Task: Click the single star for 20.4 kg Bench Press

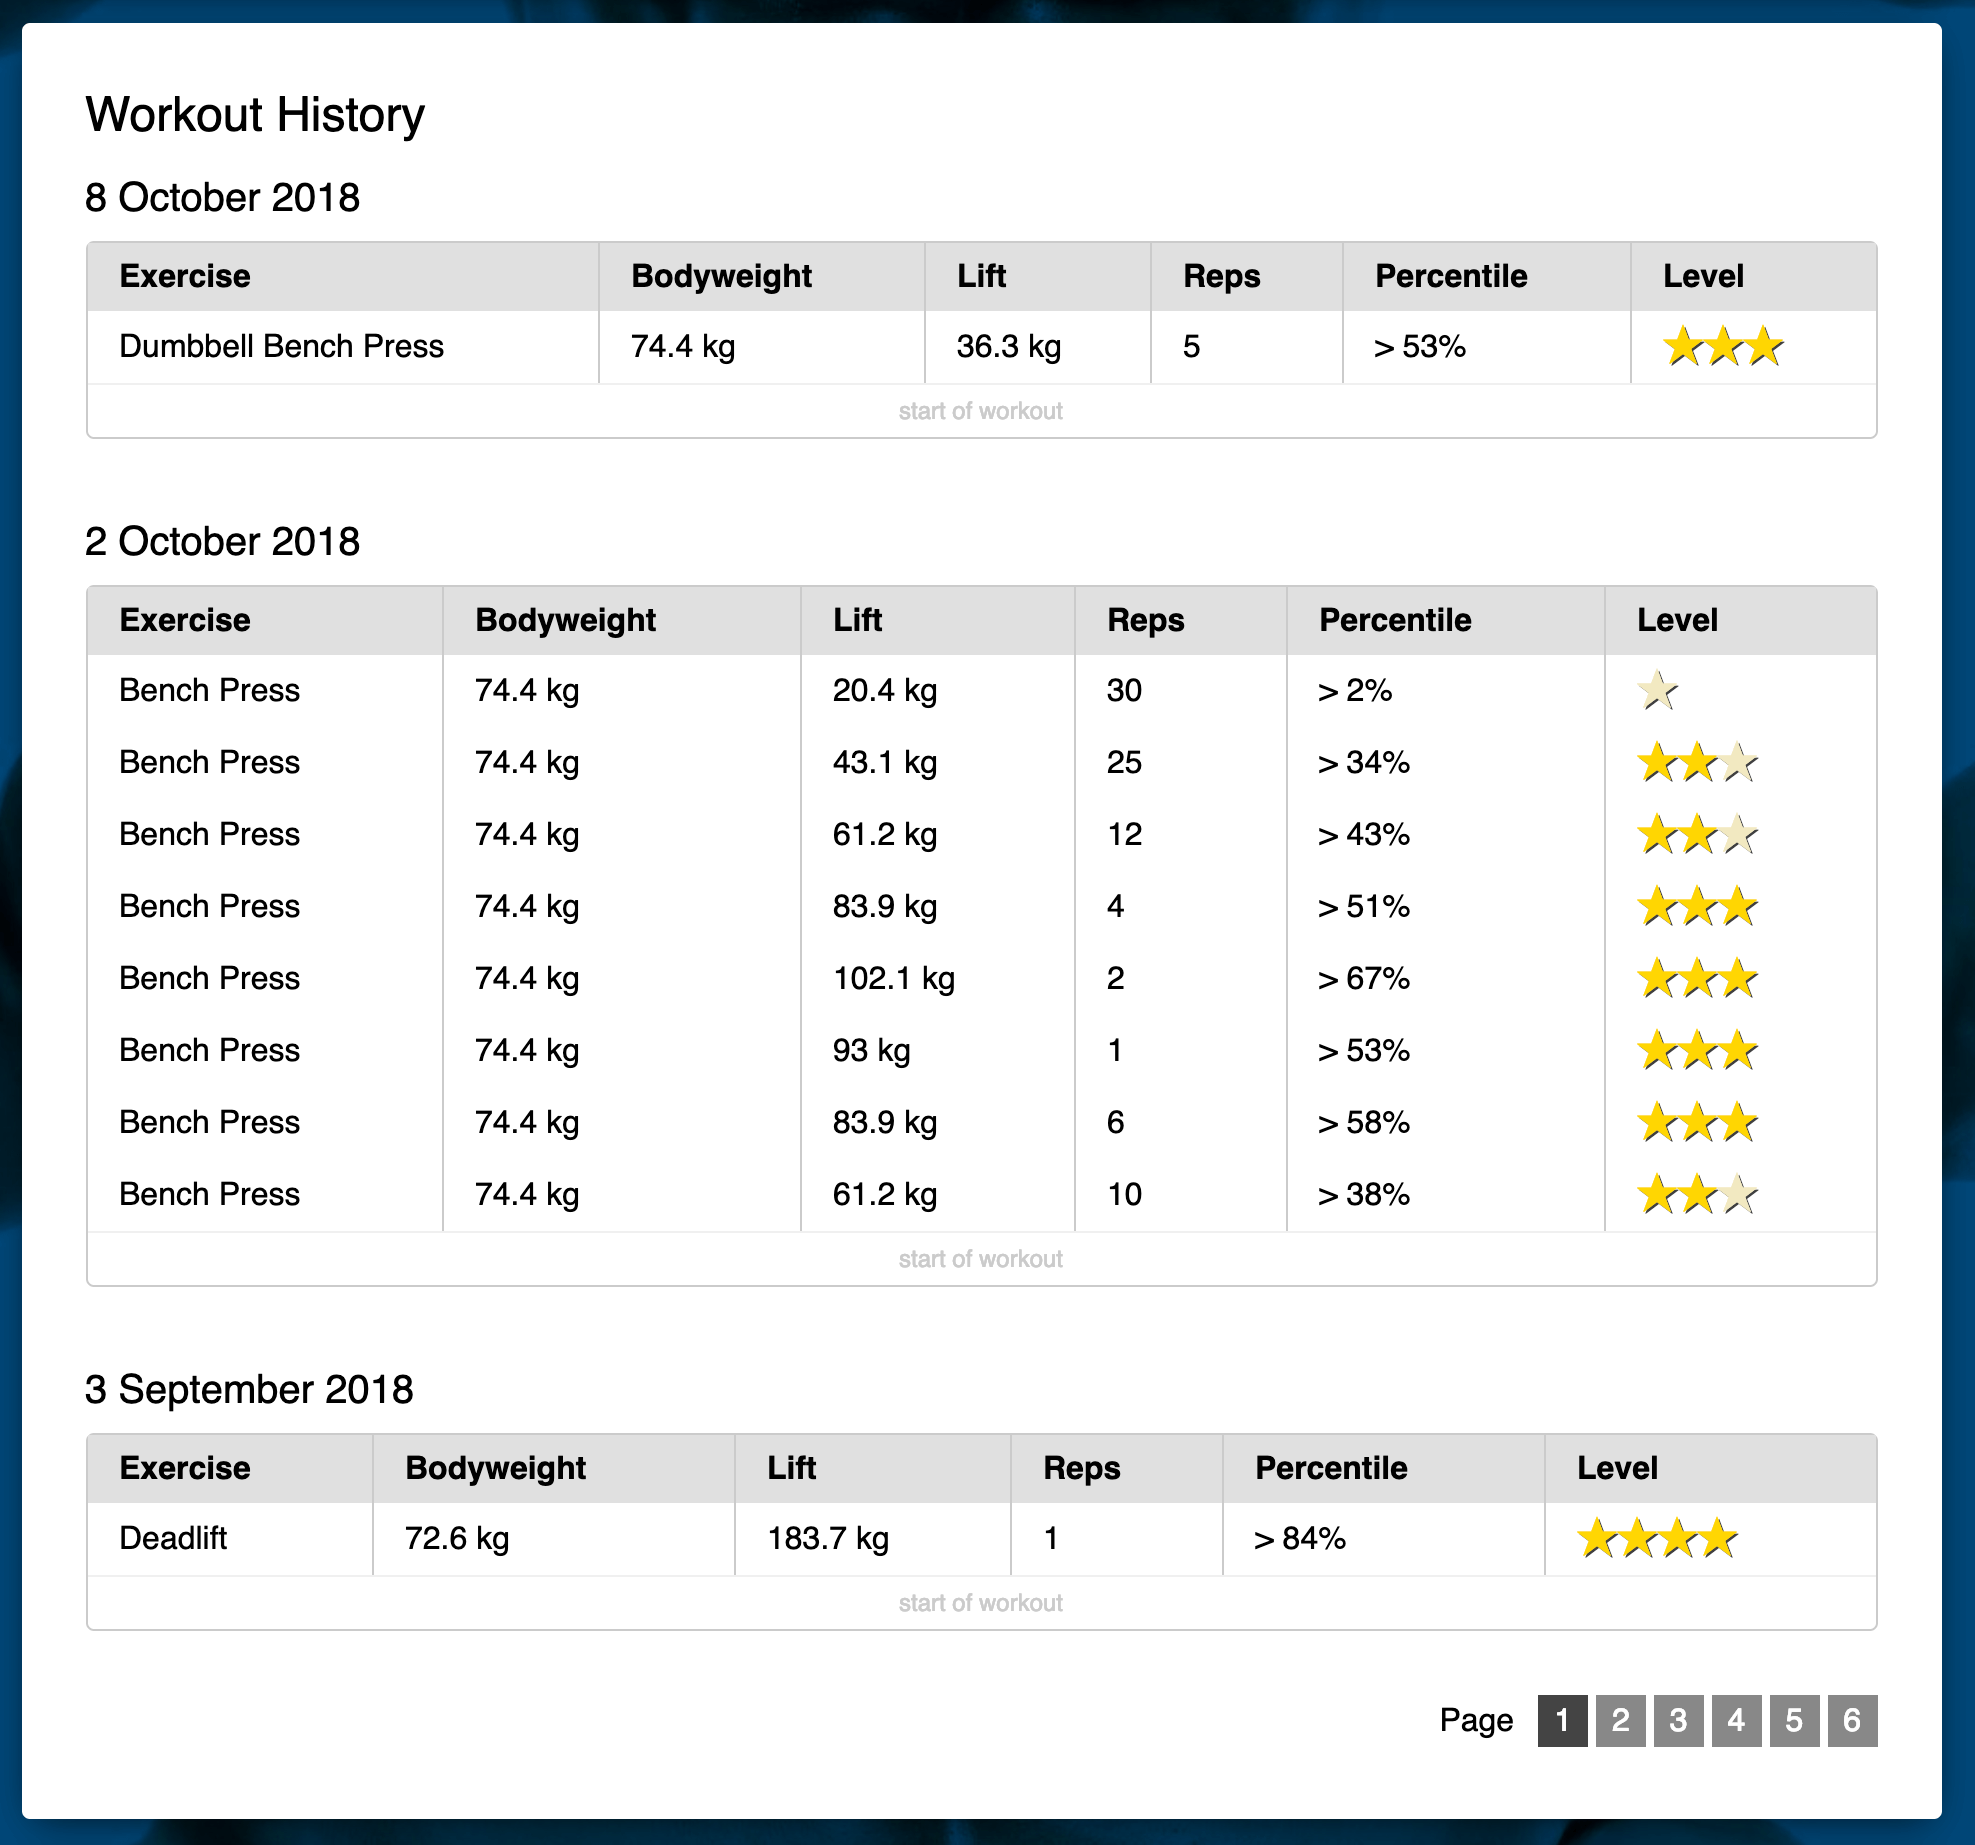Action: (x=1657, y=691)
